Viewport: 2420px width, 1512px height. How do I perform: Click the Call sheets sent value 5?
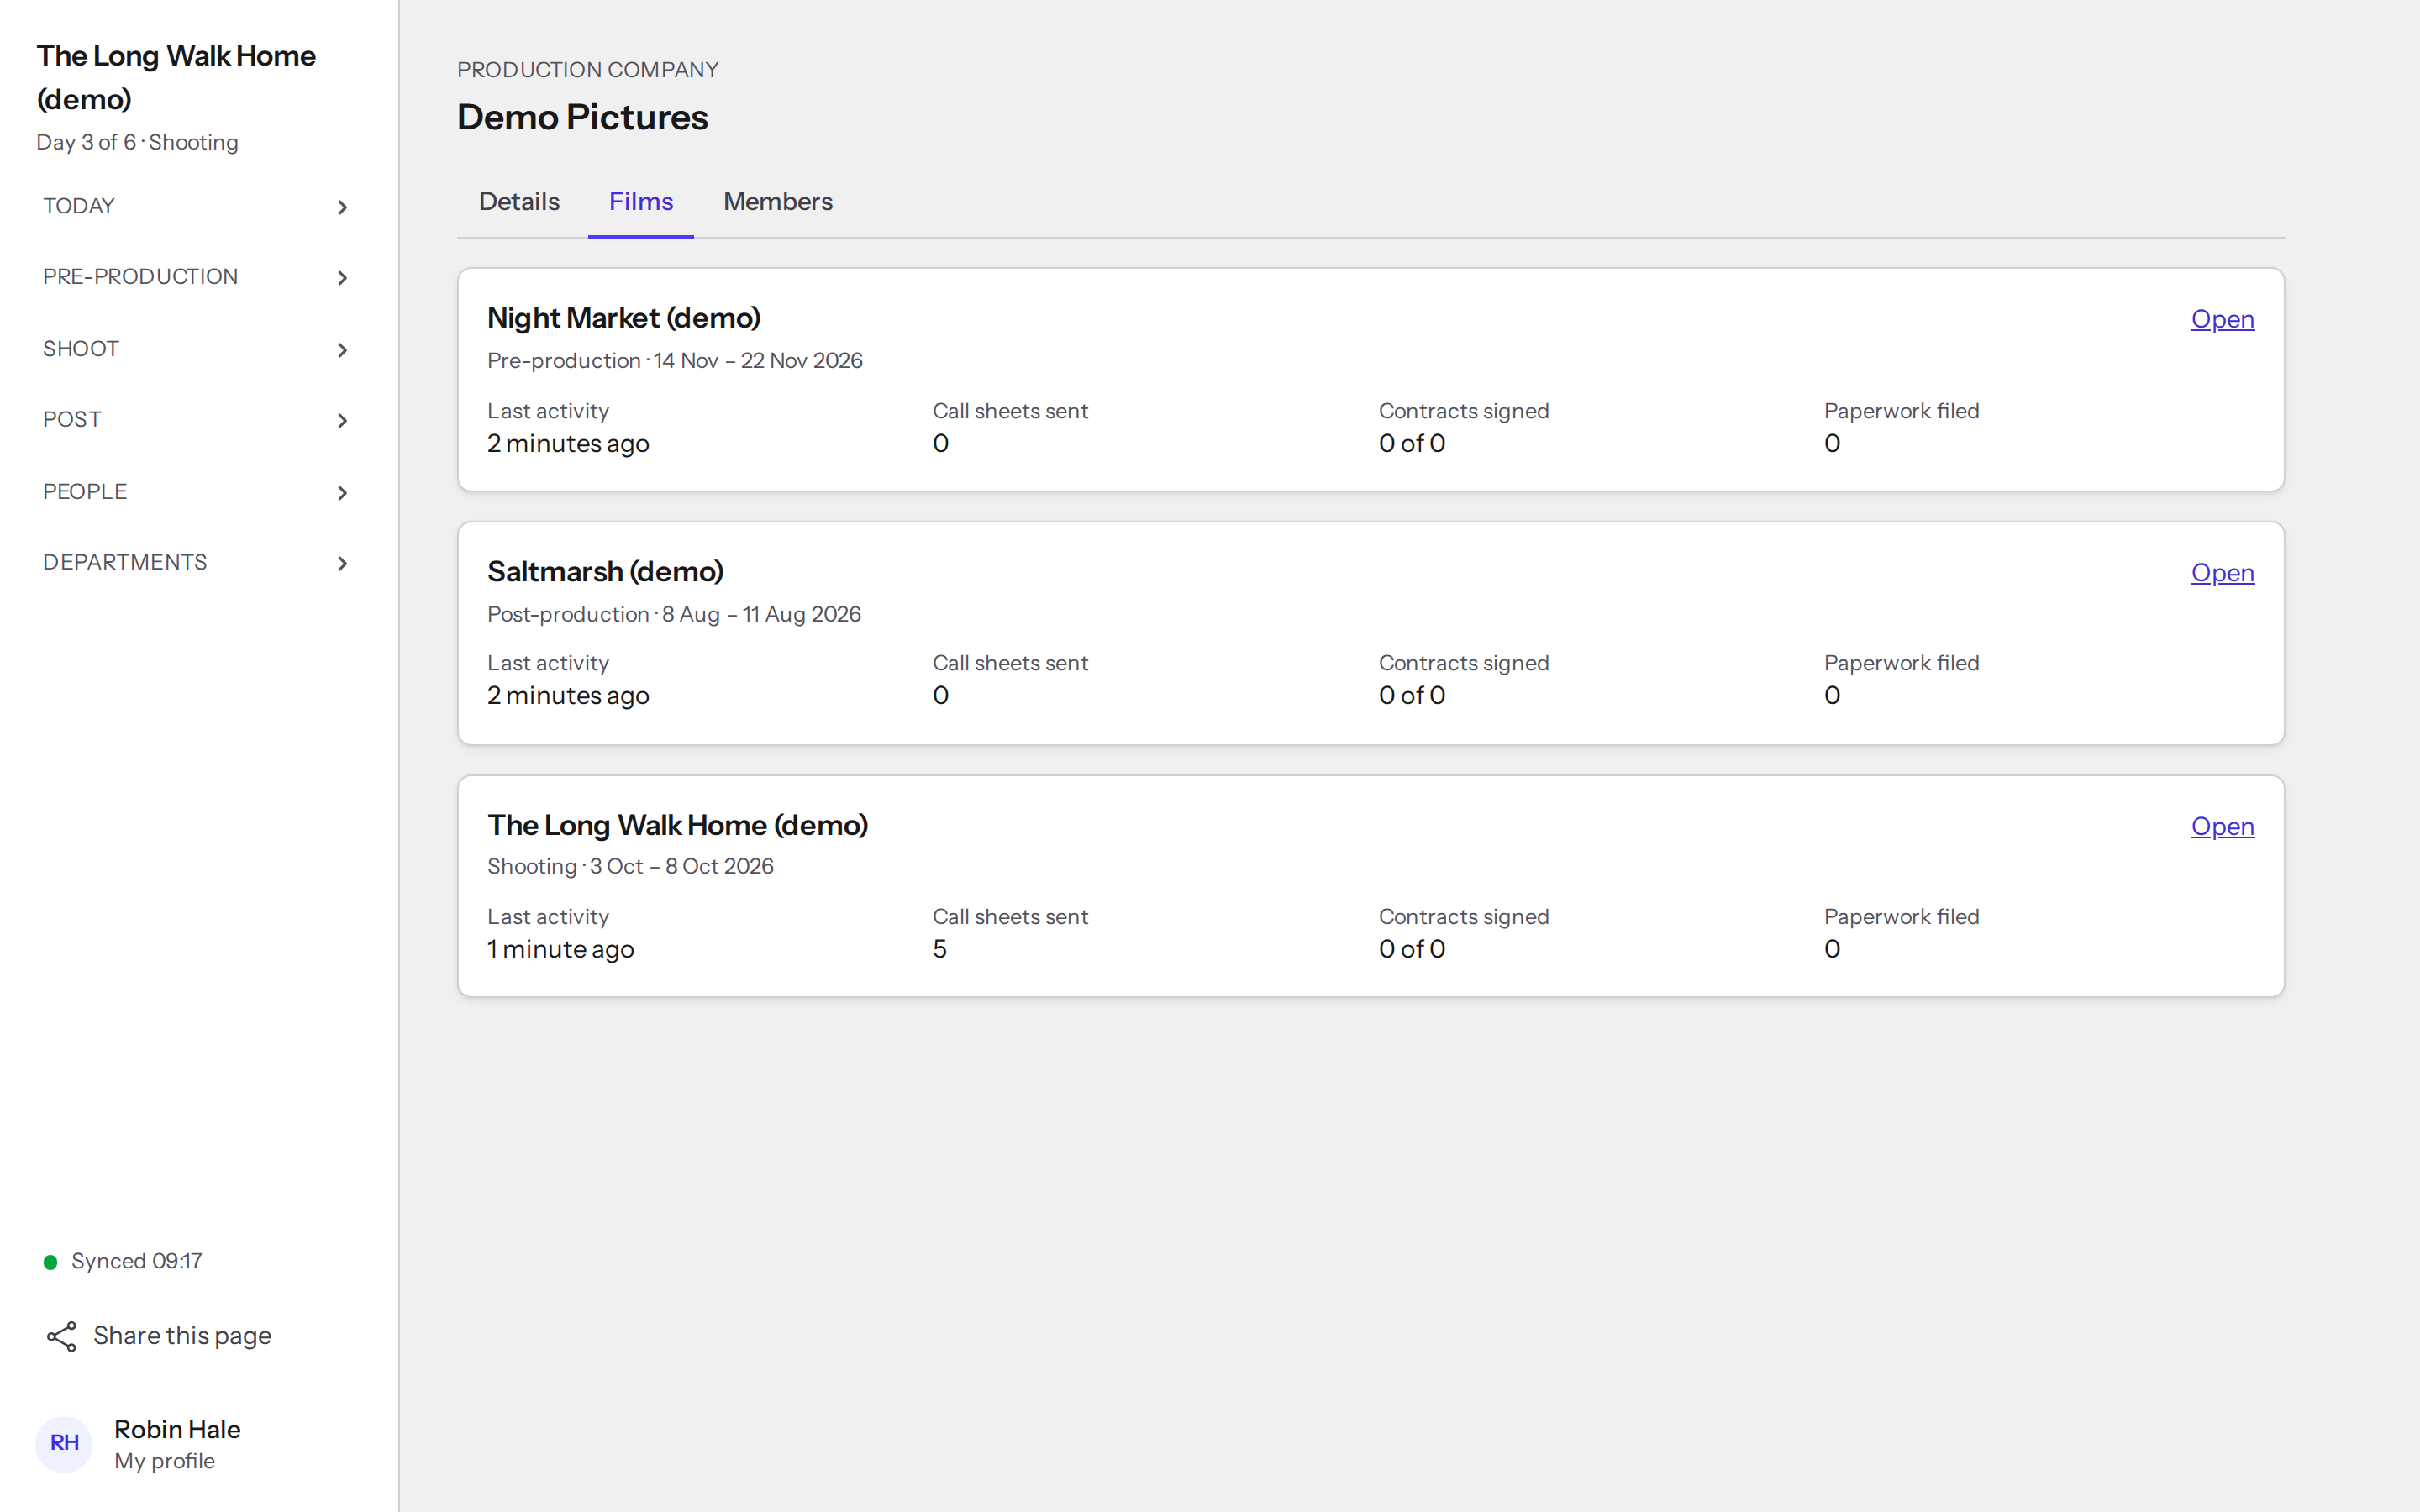[x=940, y=950]
